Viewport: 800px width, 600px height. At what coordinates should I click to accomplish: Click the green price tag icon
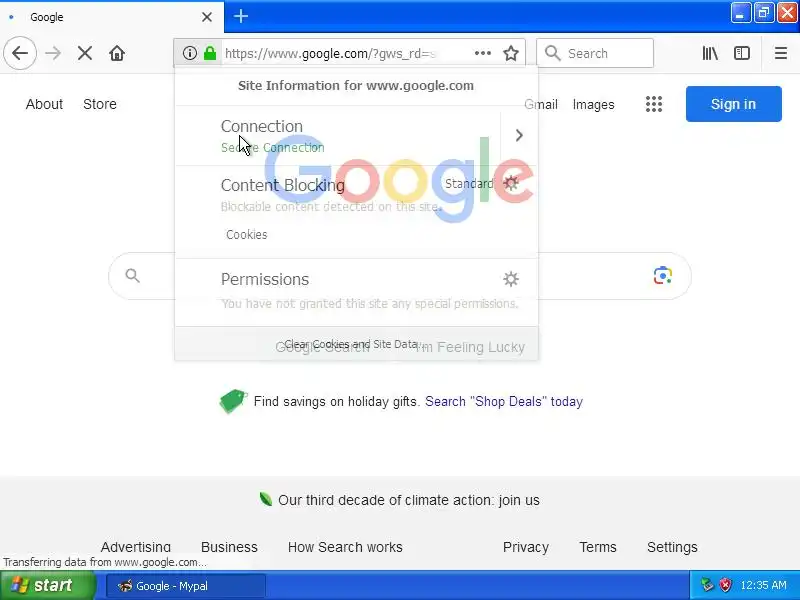tap(233, 401)
